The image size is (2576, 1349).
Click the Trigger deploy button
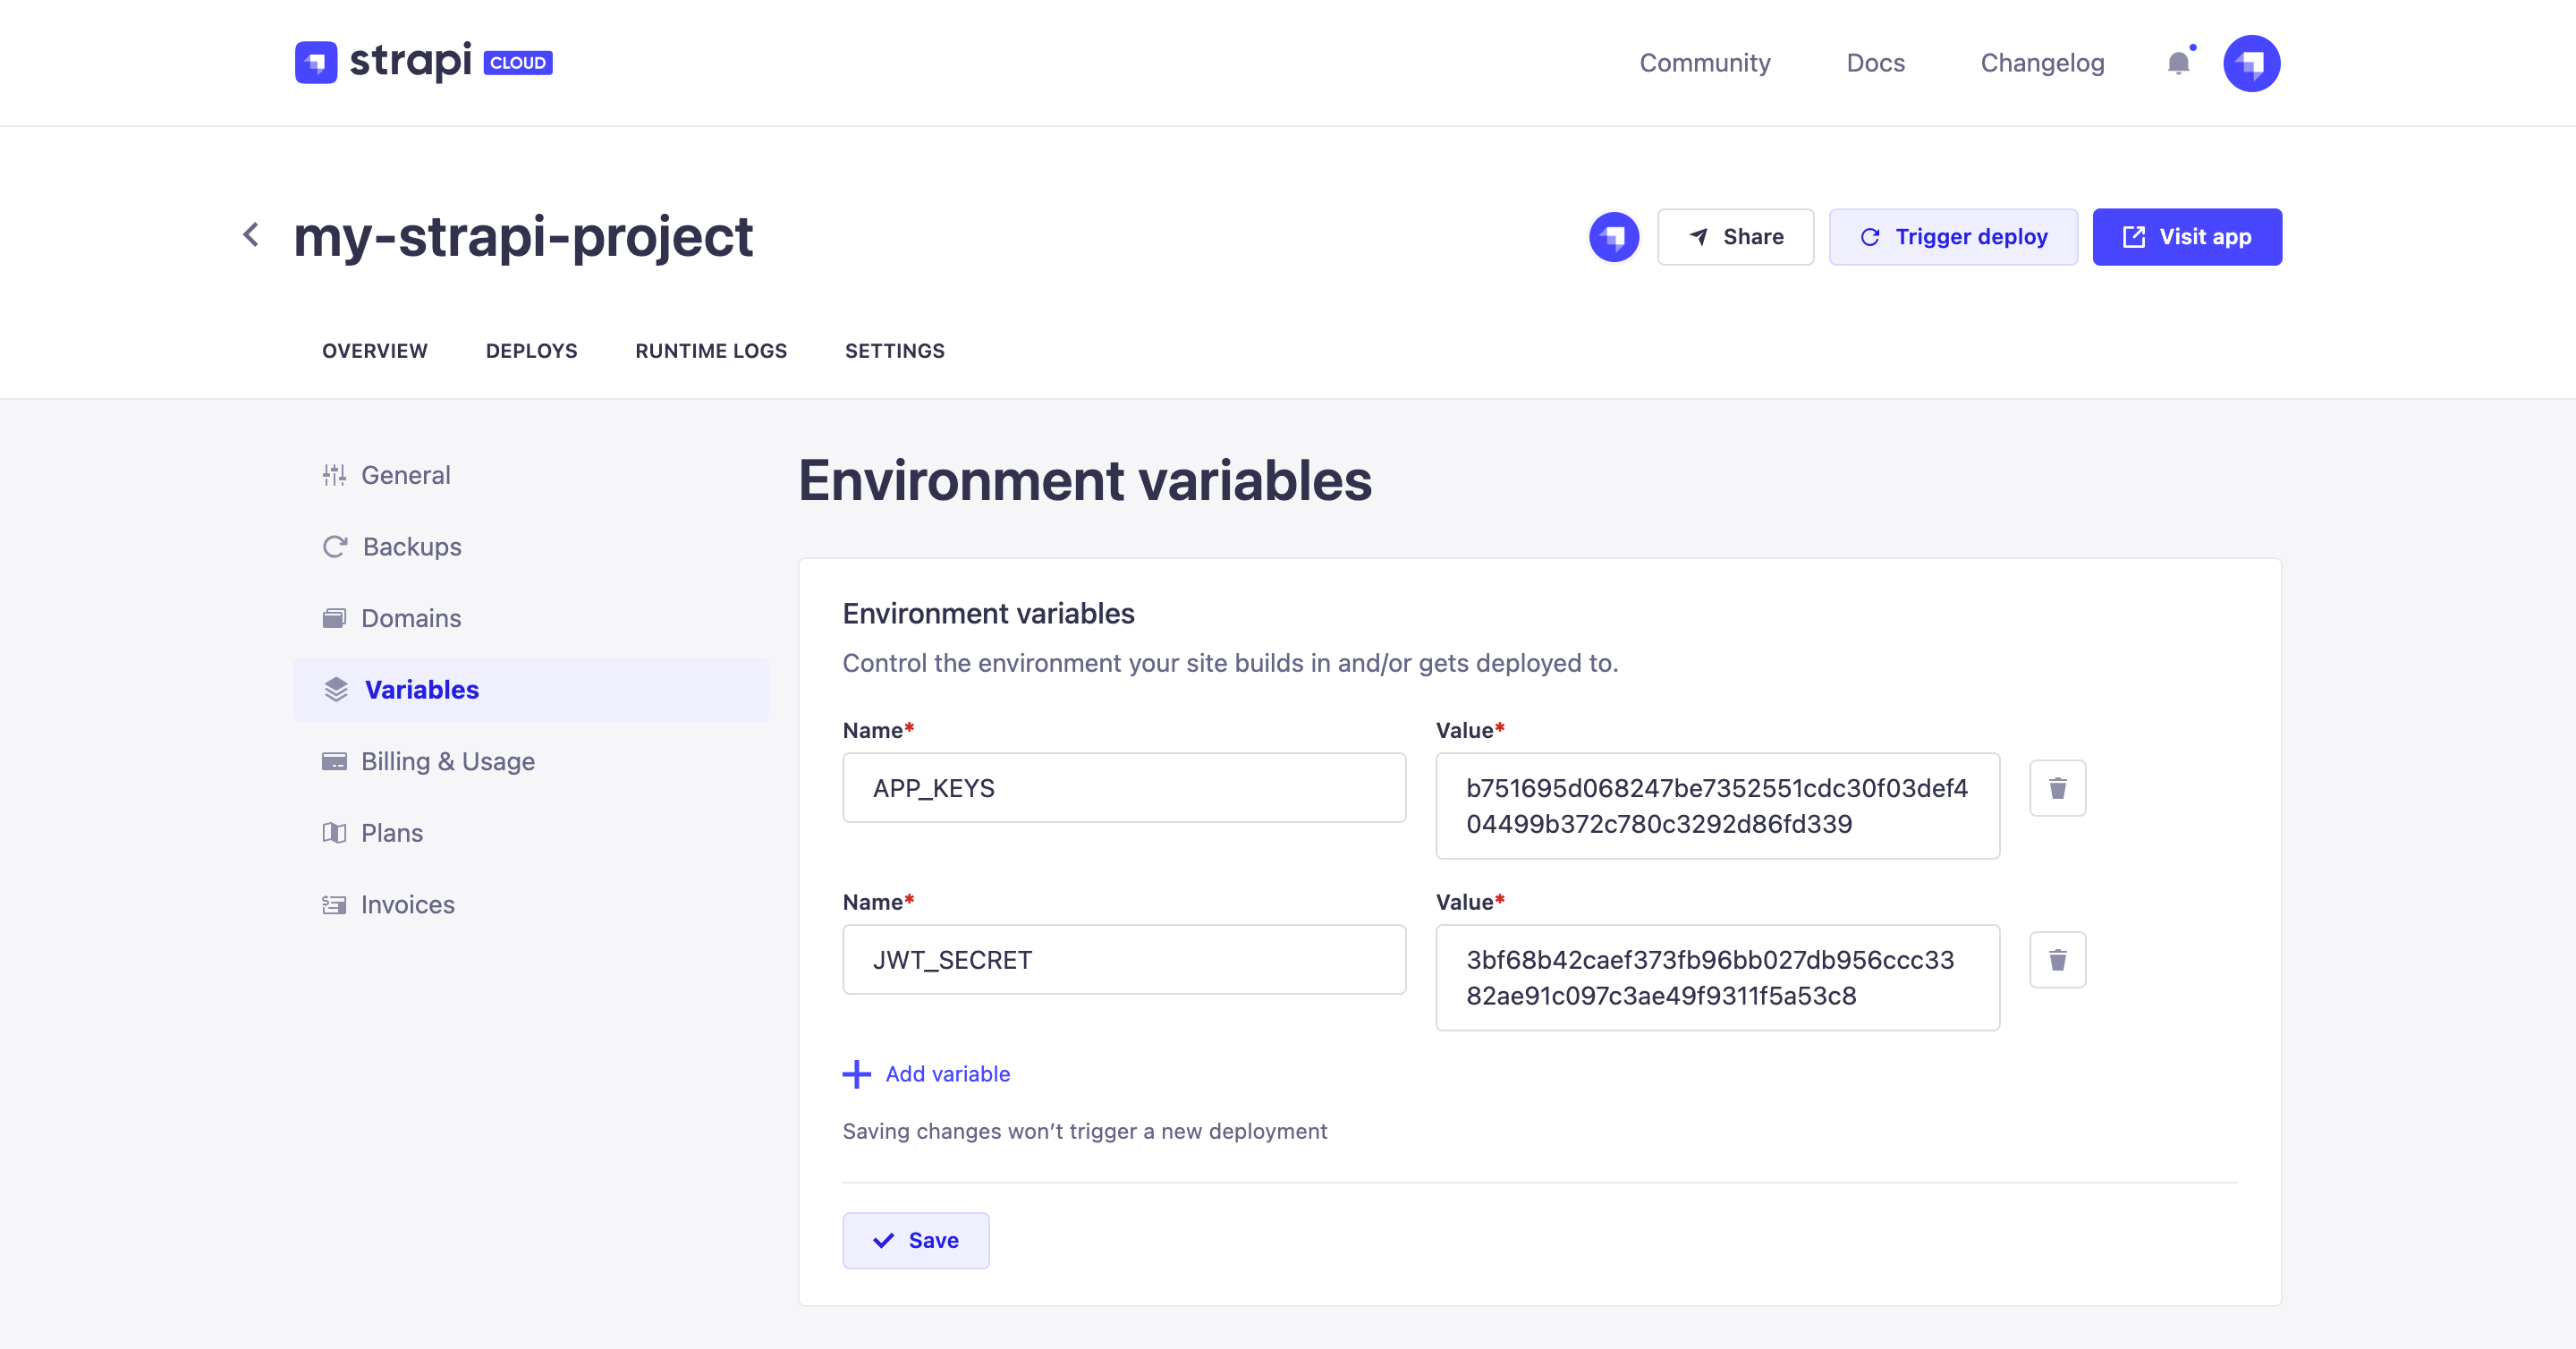pyautogui.click(x=1953, y=237)
